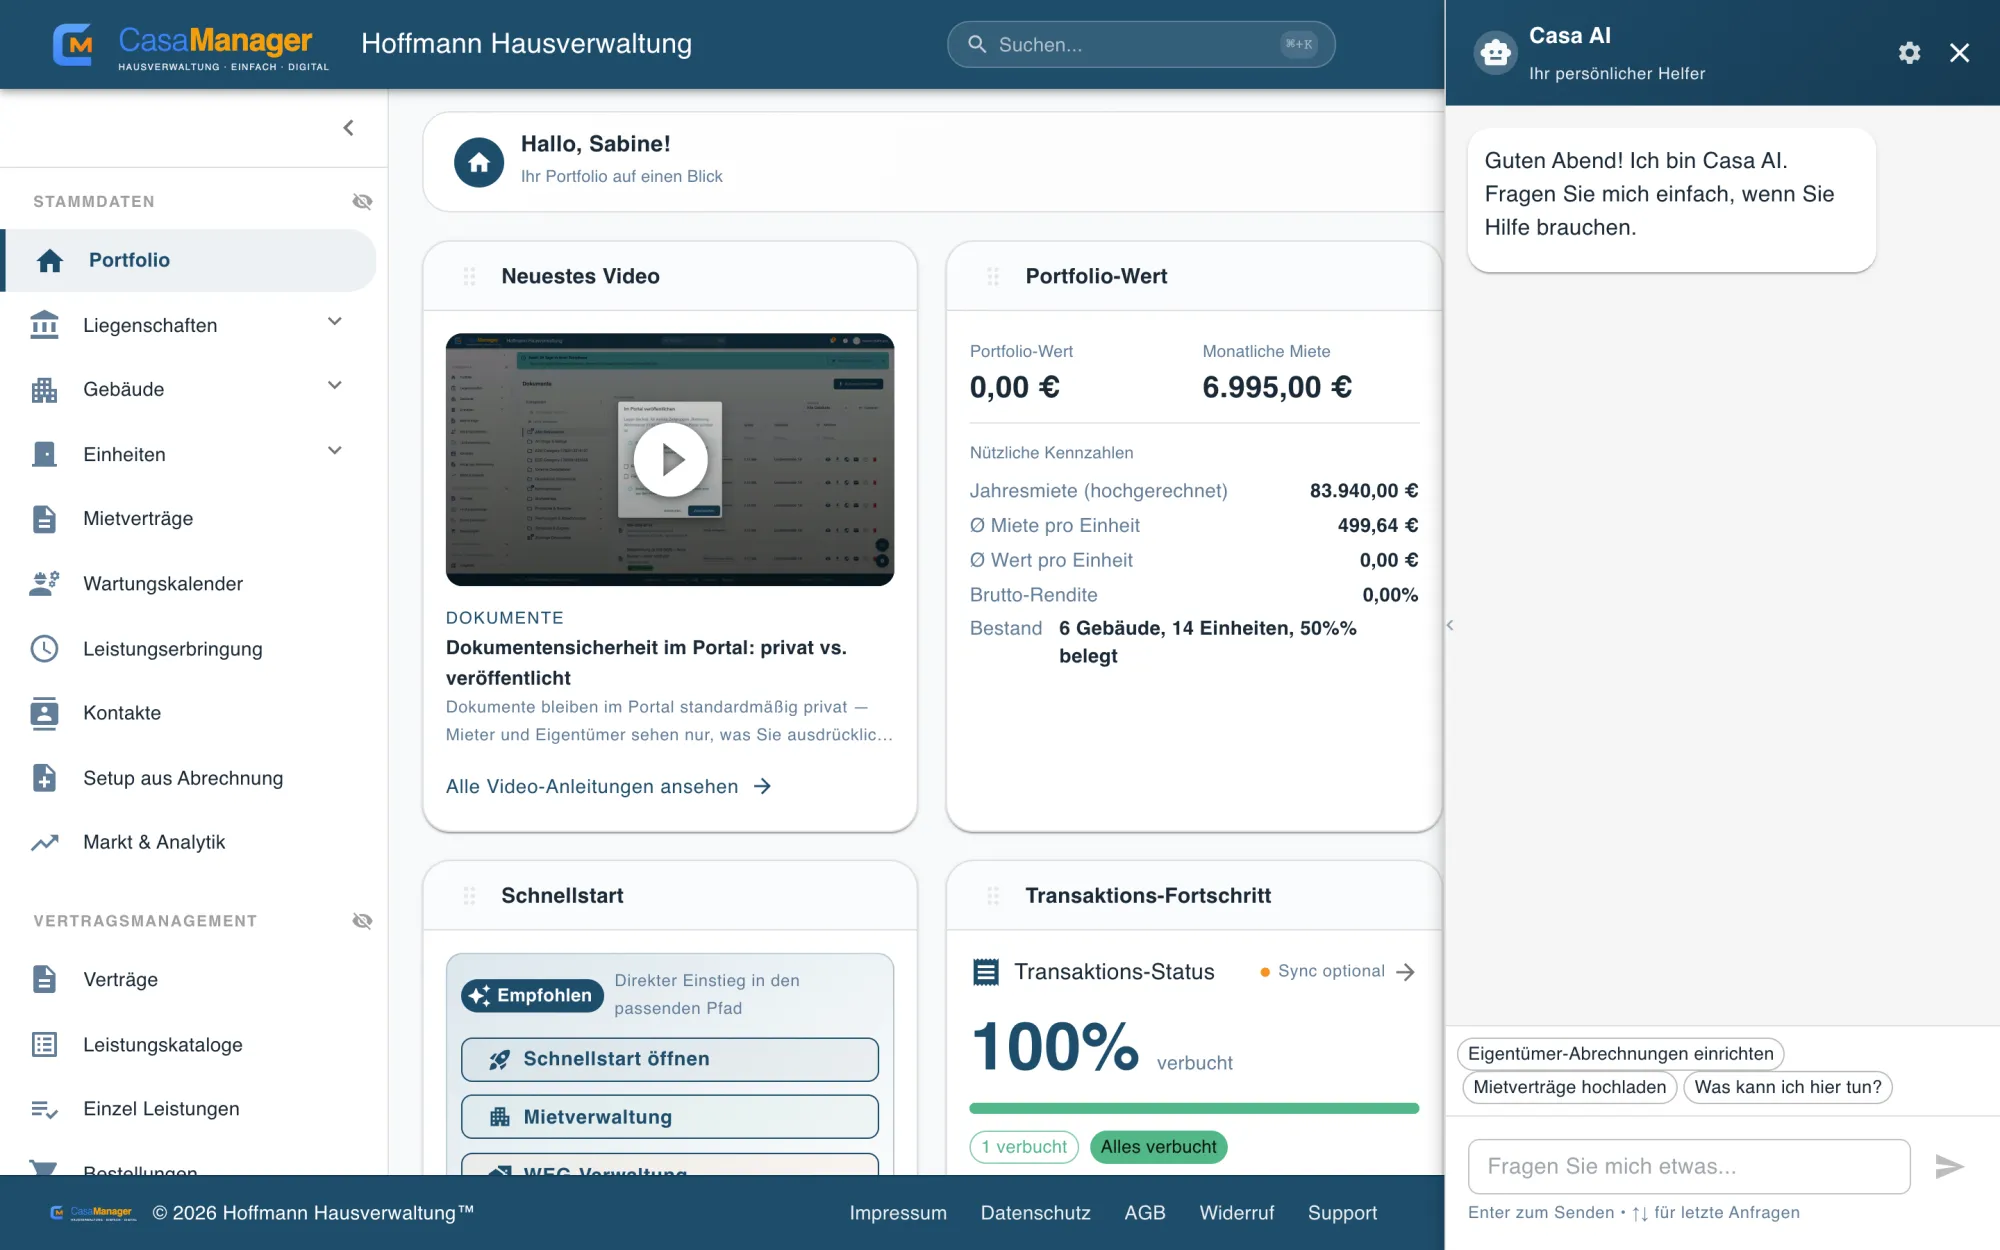Viewport: 2000px width, 1250px height.
Task: Open Casa AI settings gear
Action: pyautogui.click(x=1909, y=53)
